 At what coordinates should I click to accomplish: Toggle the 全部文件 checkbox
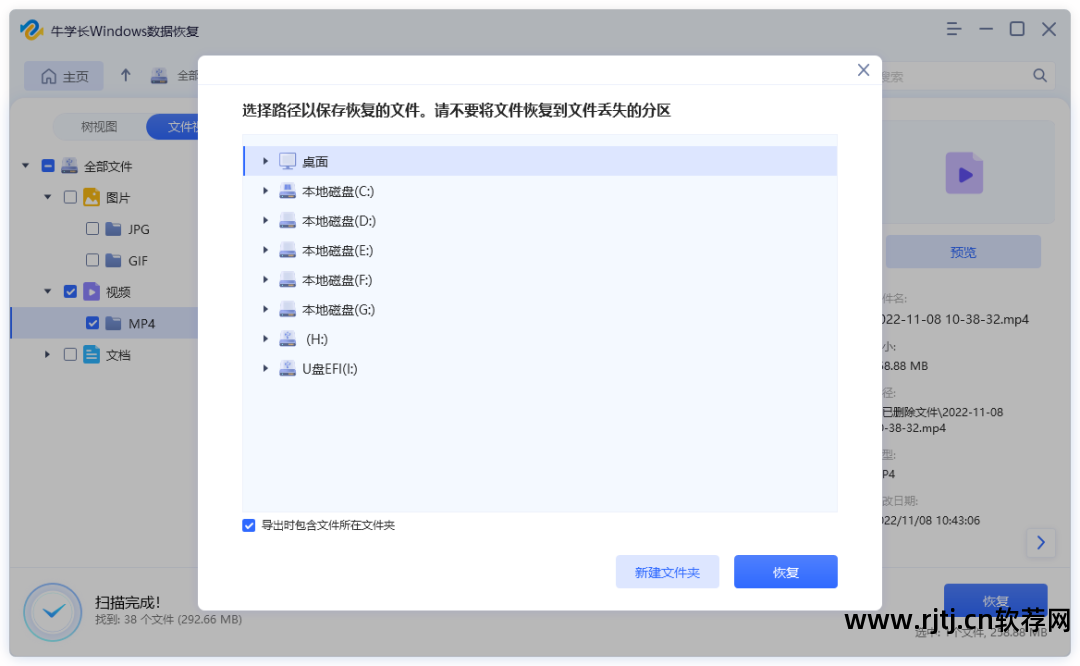coord(48,166)
